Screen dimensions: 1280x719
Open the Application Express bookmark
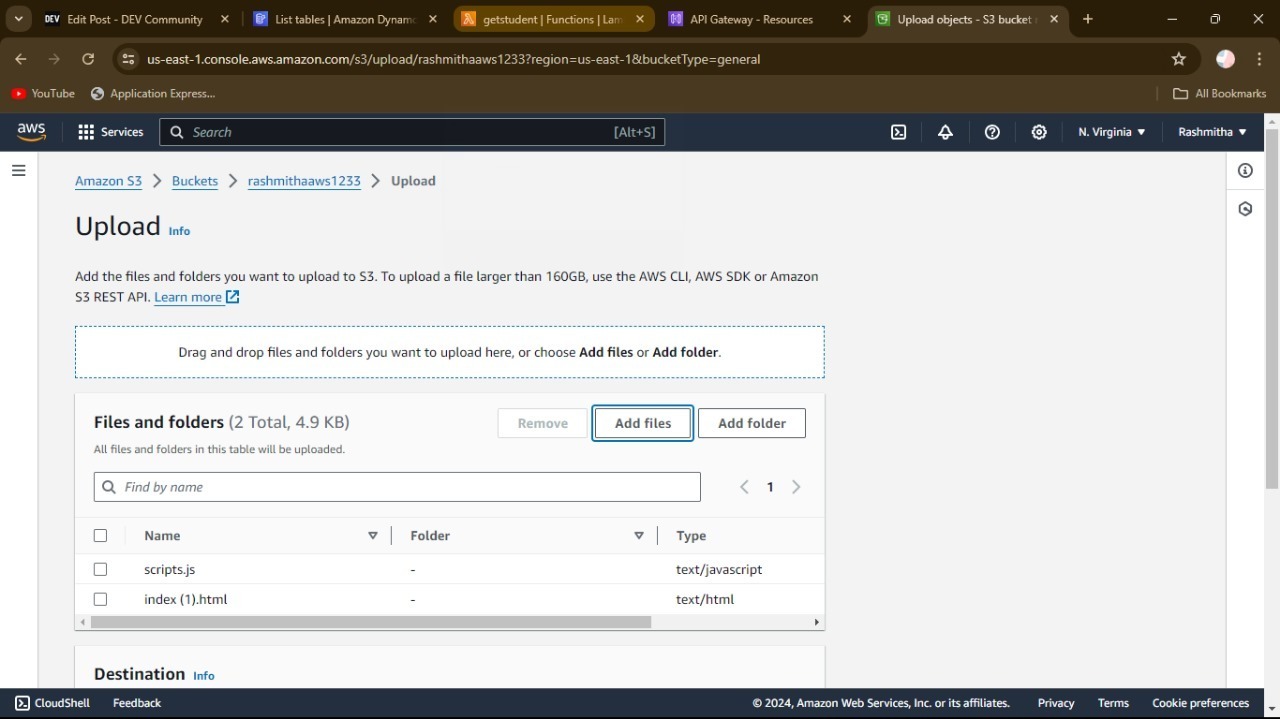tap(152, 93)
